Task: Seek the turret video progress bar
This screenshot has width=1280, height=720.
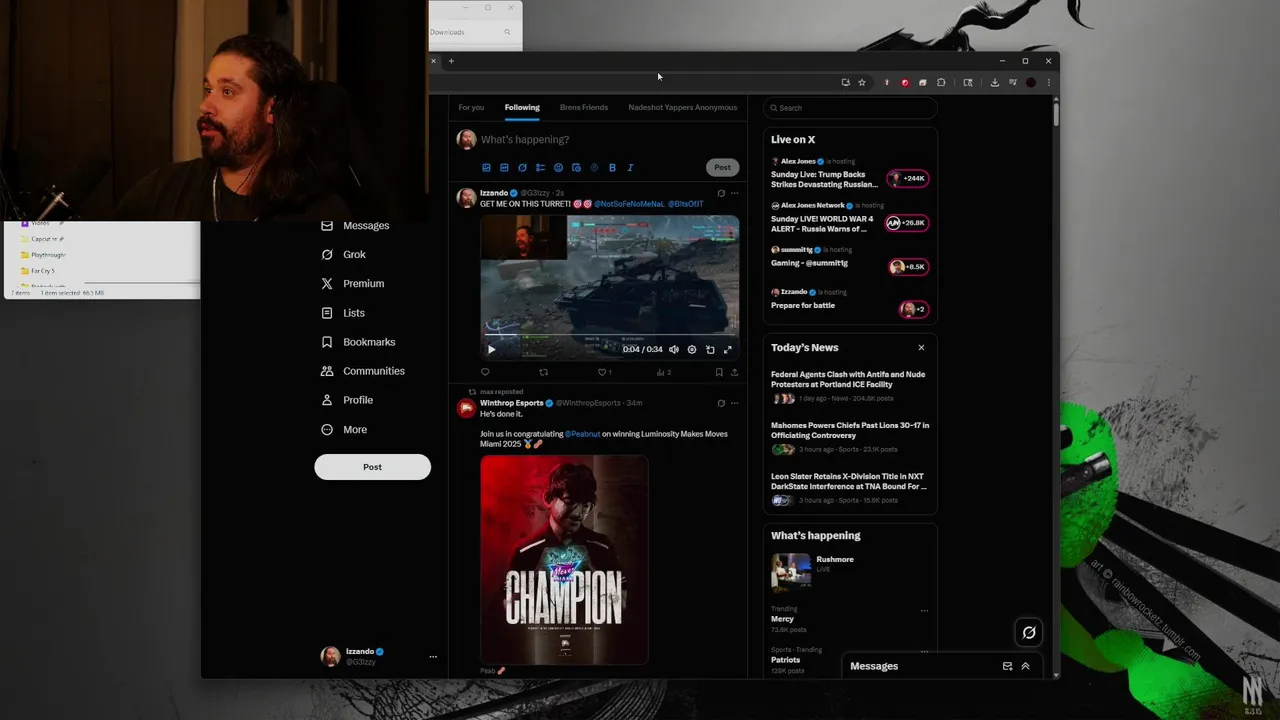Action: coord(610,335)
